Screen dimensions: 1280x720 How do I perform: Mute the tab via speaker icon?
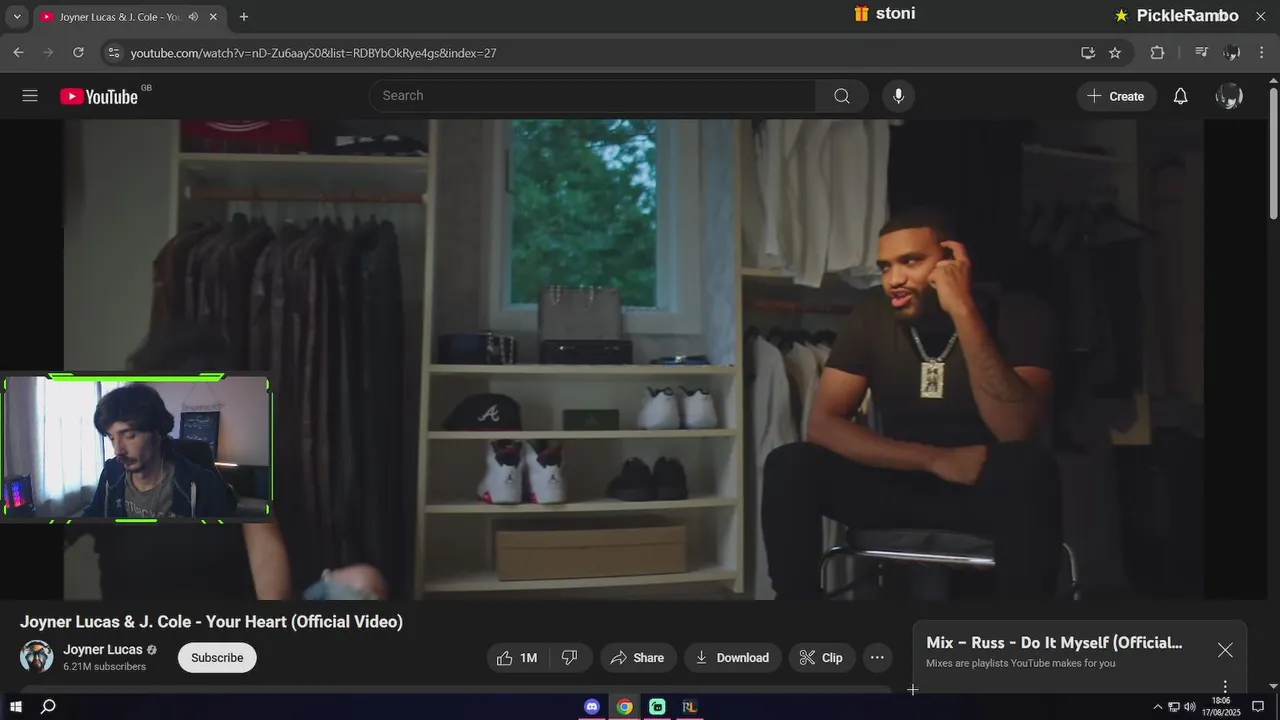click(x=193, y=17)
